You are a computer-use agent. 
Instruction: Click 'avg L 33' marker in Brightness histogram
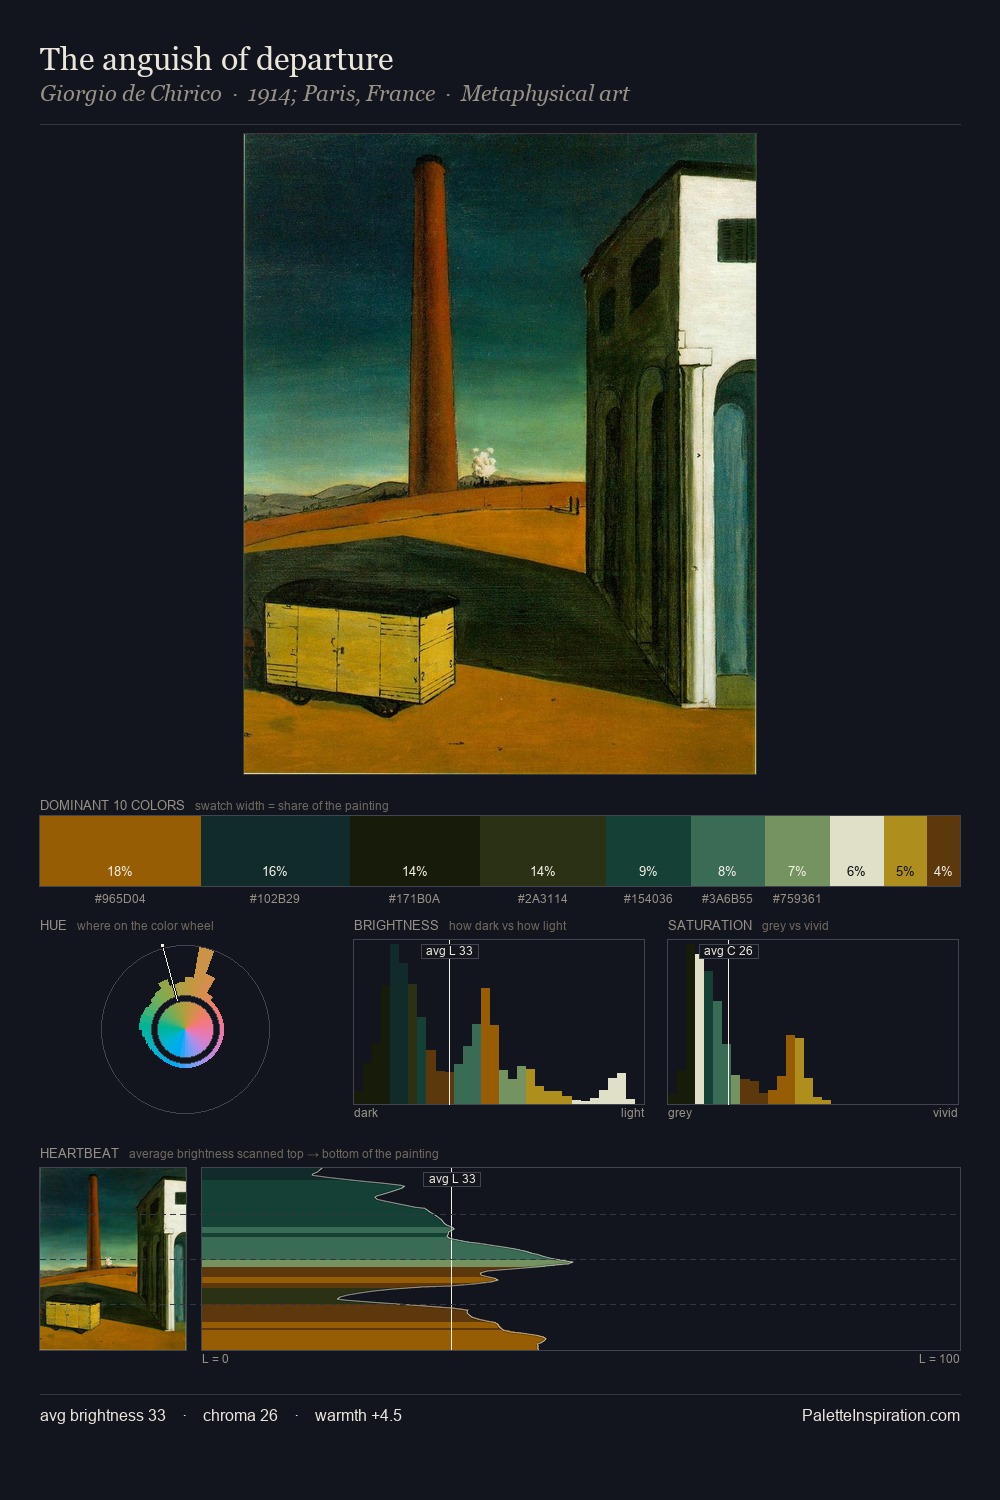(450, 951)
